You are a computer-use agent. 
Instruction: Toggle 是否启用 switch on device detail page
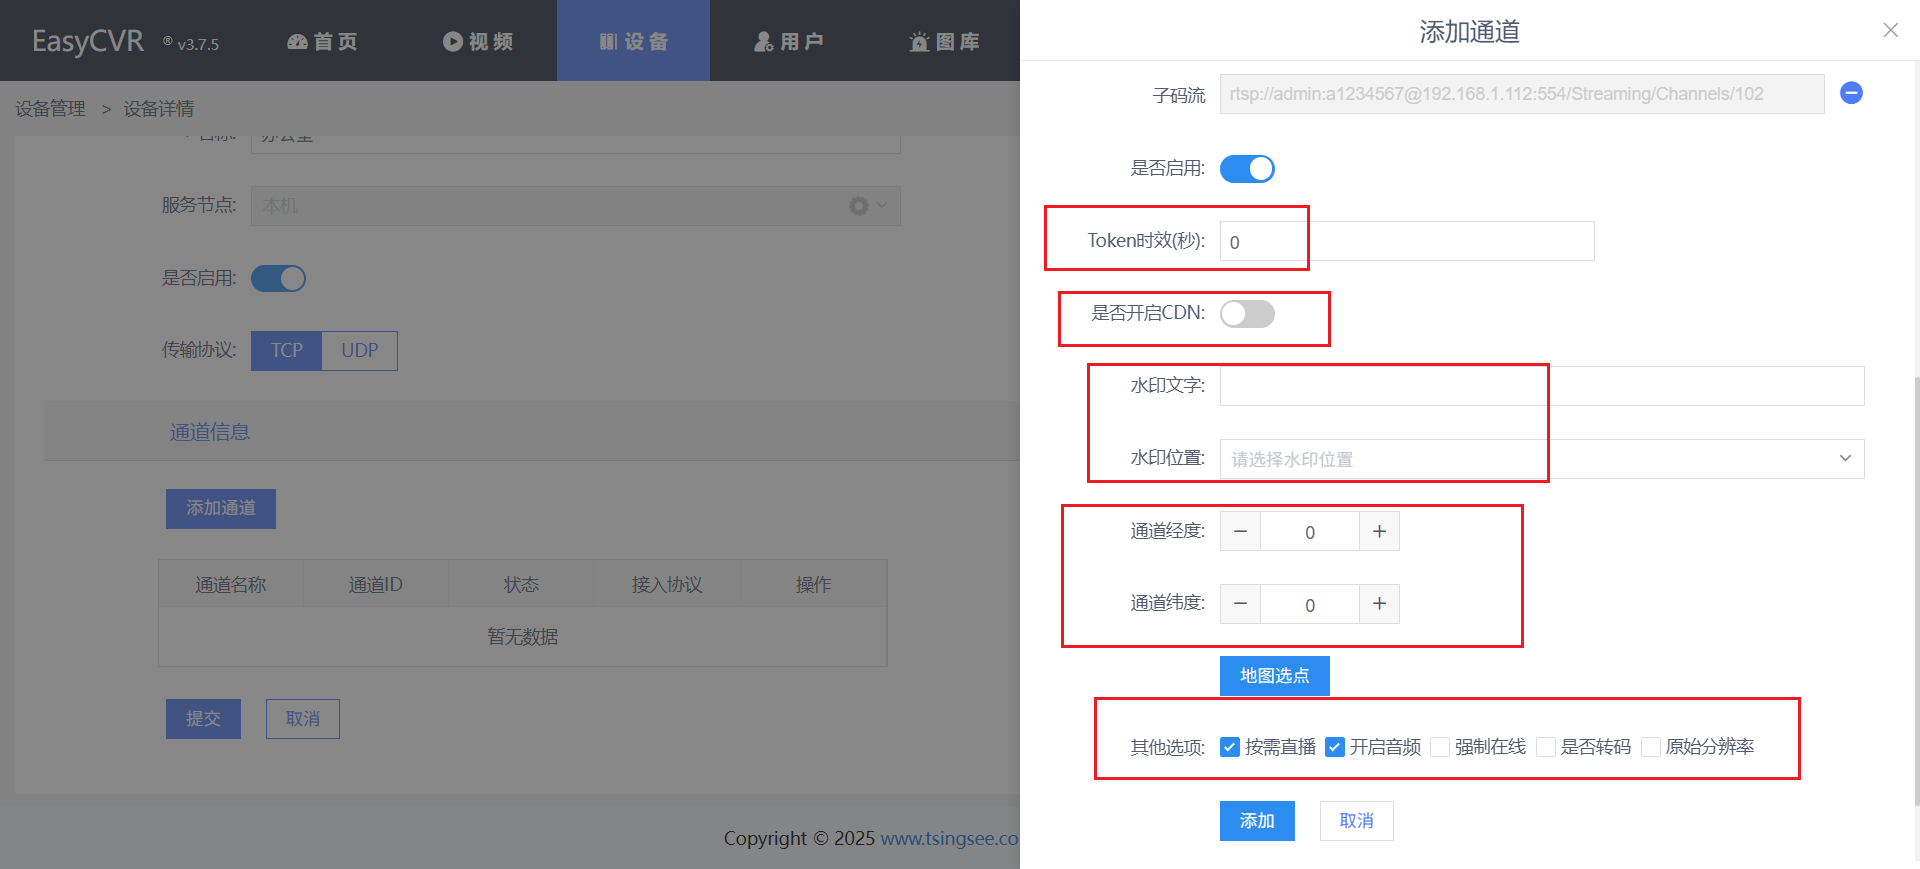[x=278, y=278]
